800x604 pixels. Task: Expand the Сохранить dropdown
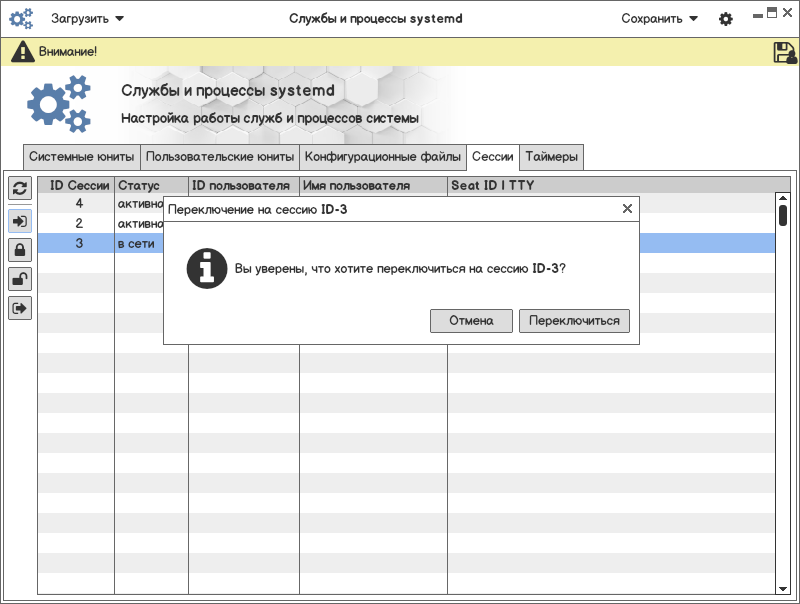click(x=659, y=19)
